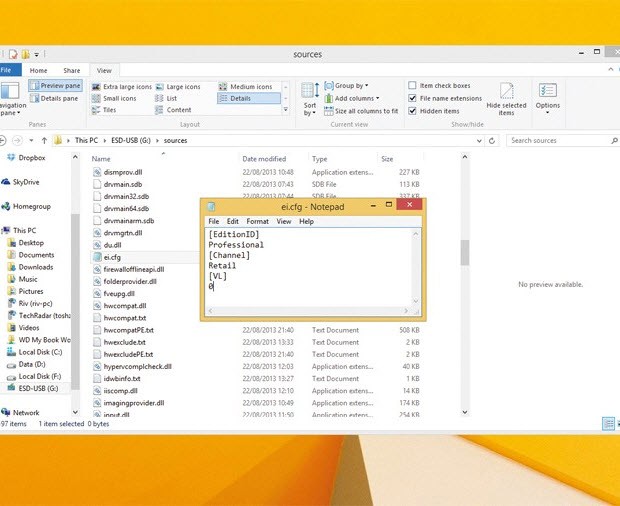Open the Dropbox folder in sidebar
The height and width of the screenshot is (506, 620).
tap(31, 158)
